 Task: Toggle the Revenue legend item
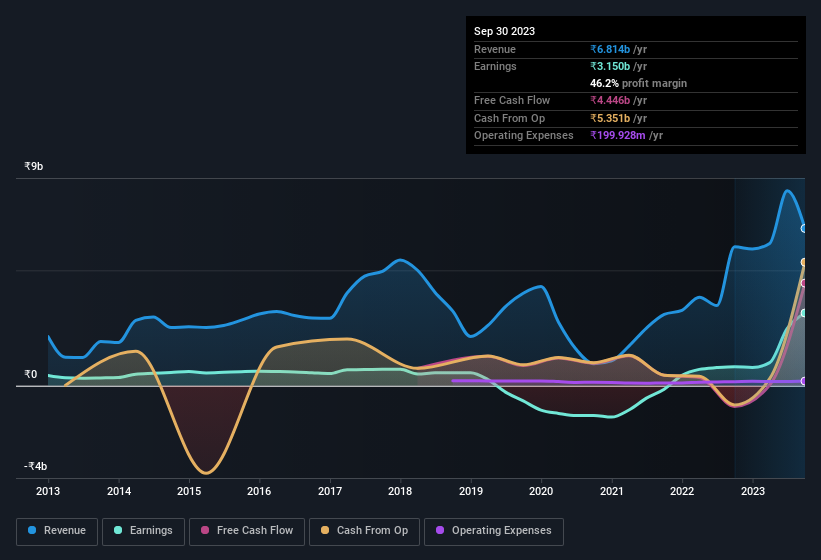(x=58, y=530)
